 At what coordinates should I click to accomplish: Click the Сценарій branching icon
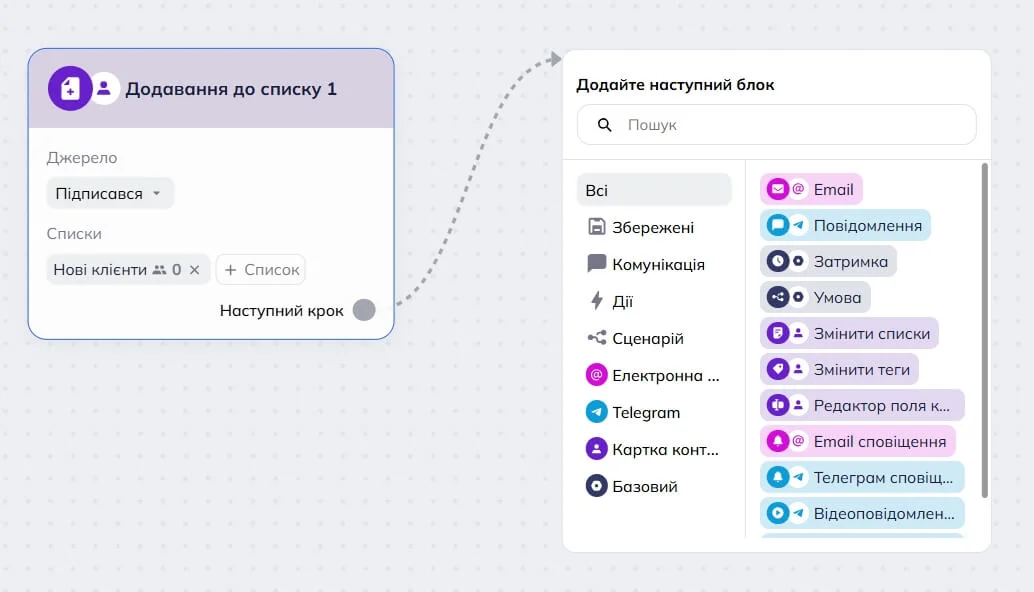click(596, 338)
